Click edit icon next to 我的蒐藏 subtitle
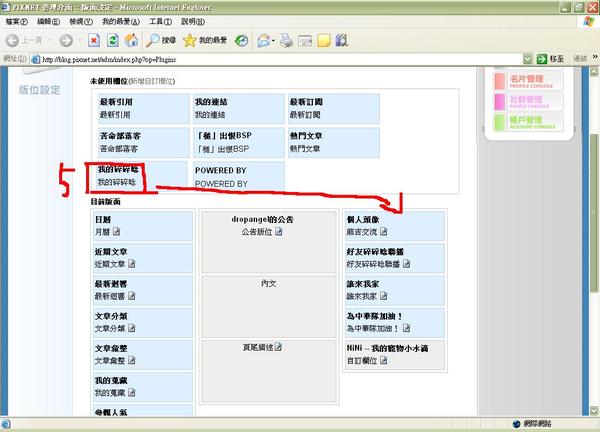The width and height of the screenshot is (600, 432). pos(132,392)
